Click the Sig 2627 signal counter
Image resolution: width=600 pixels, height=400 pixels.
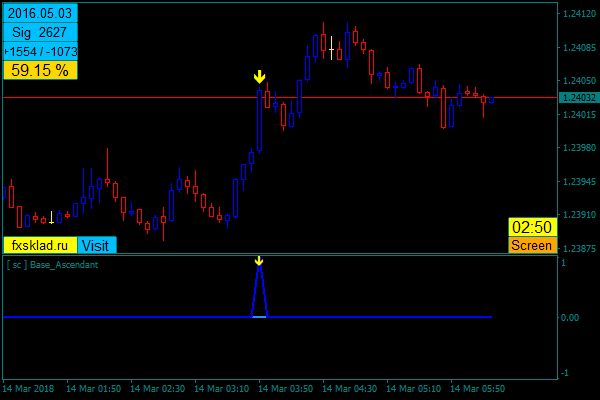[x=40, y=33]
